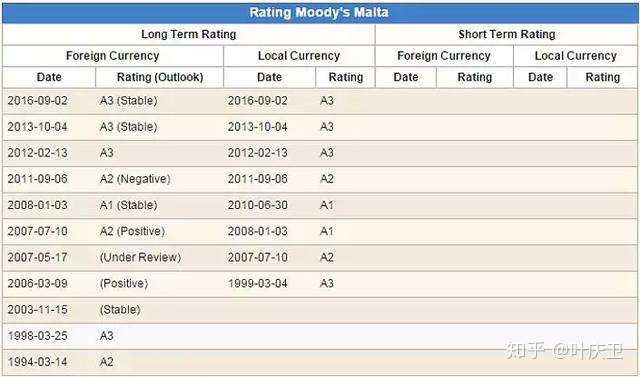The image size is (640, 377).
Task: Click Foreign Currency under Long Term Rating
Action: coord(113,56)
